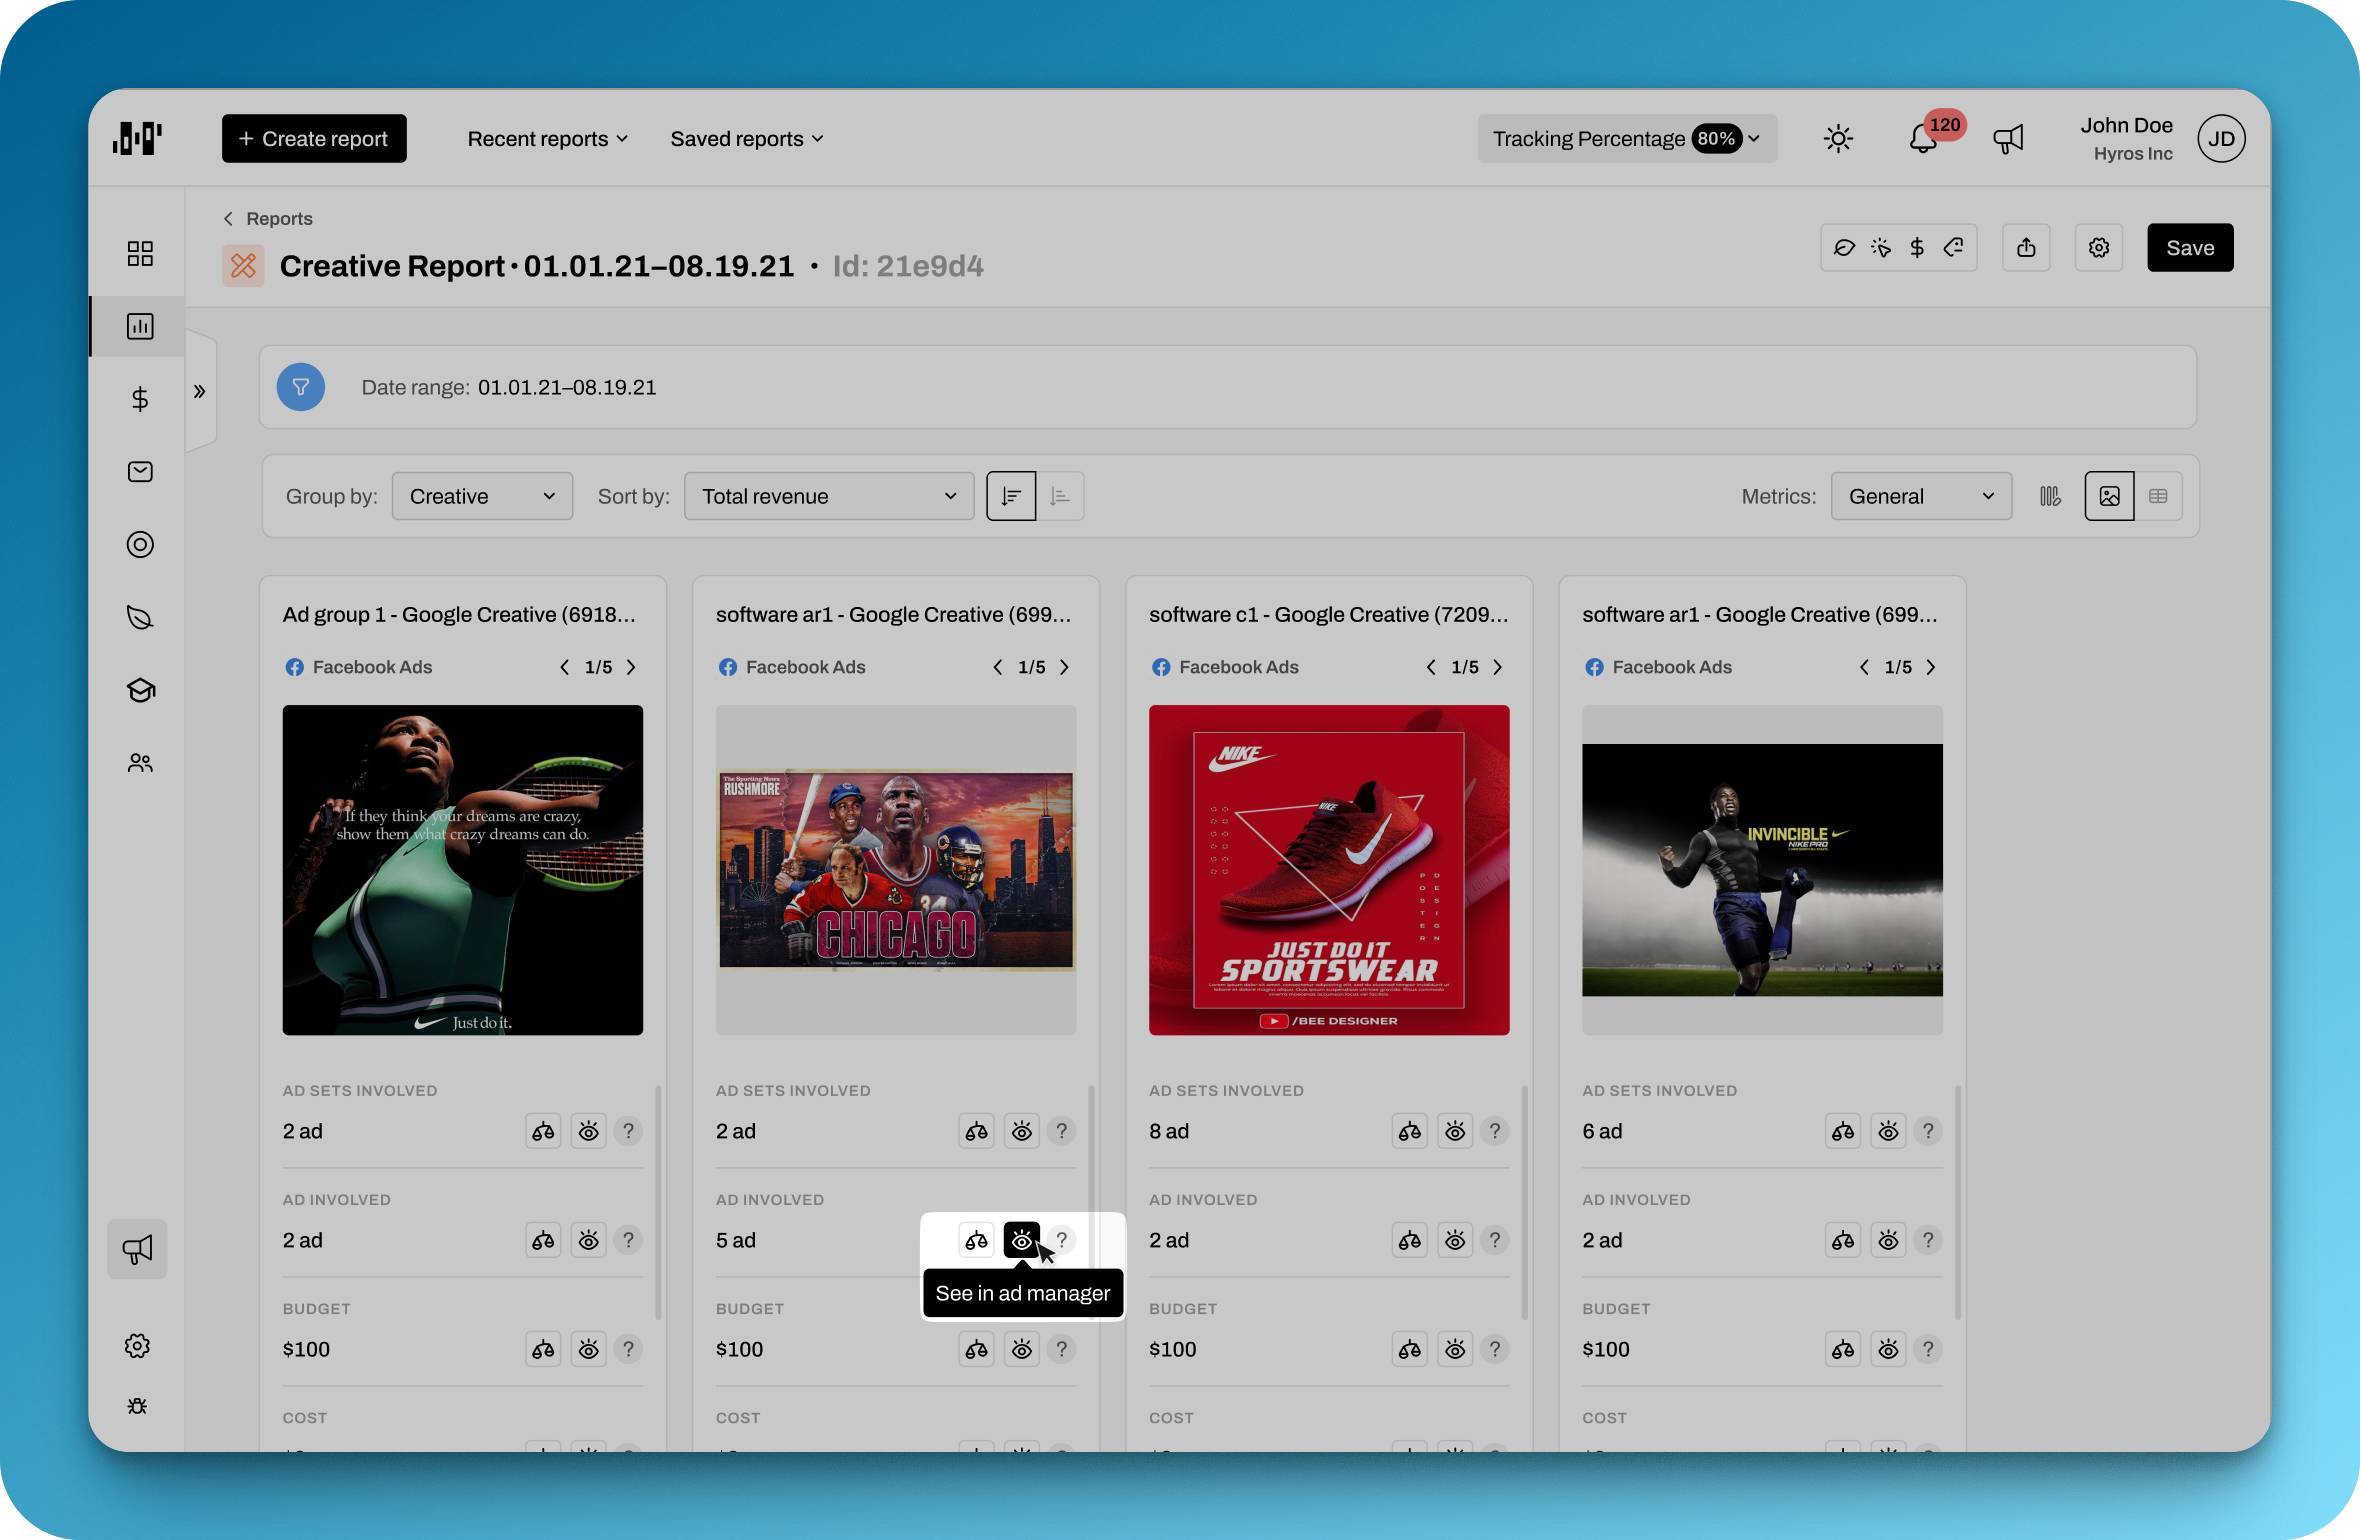The height and width of the screenshot is (1540, 2360).
Task: Click the share/export icon near Save
Action: pyautogui.click(x=2026, y=248)
